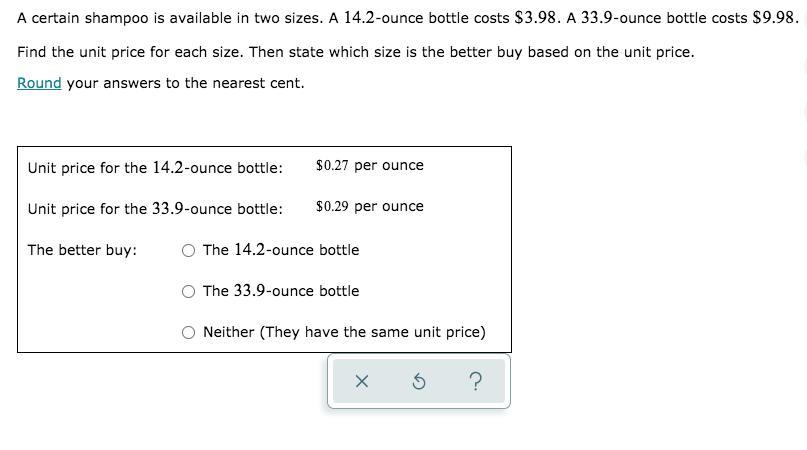Viewport: 807px width, 450px height.
Task: Click "per ounce" text beside $0.27
Action: click(388, 165)
